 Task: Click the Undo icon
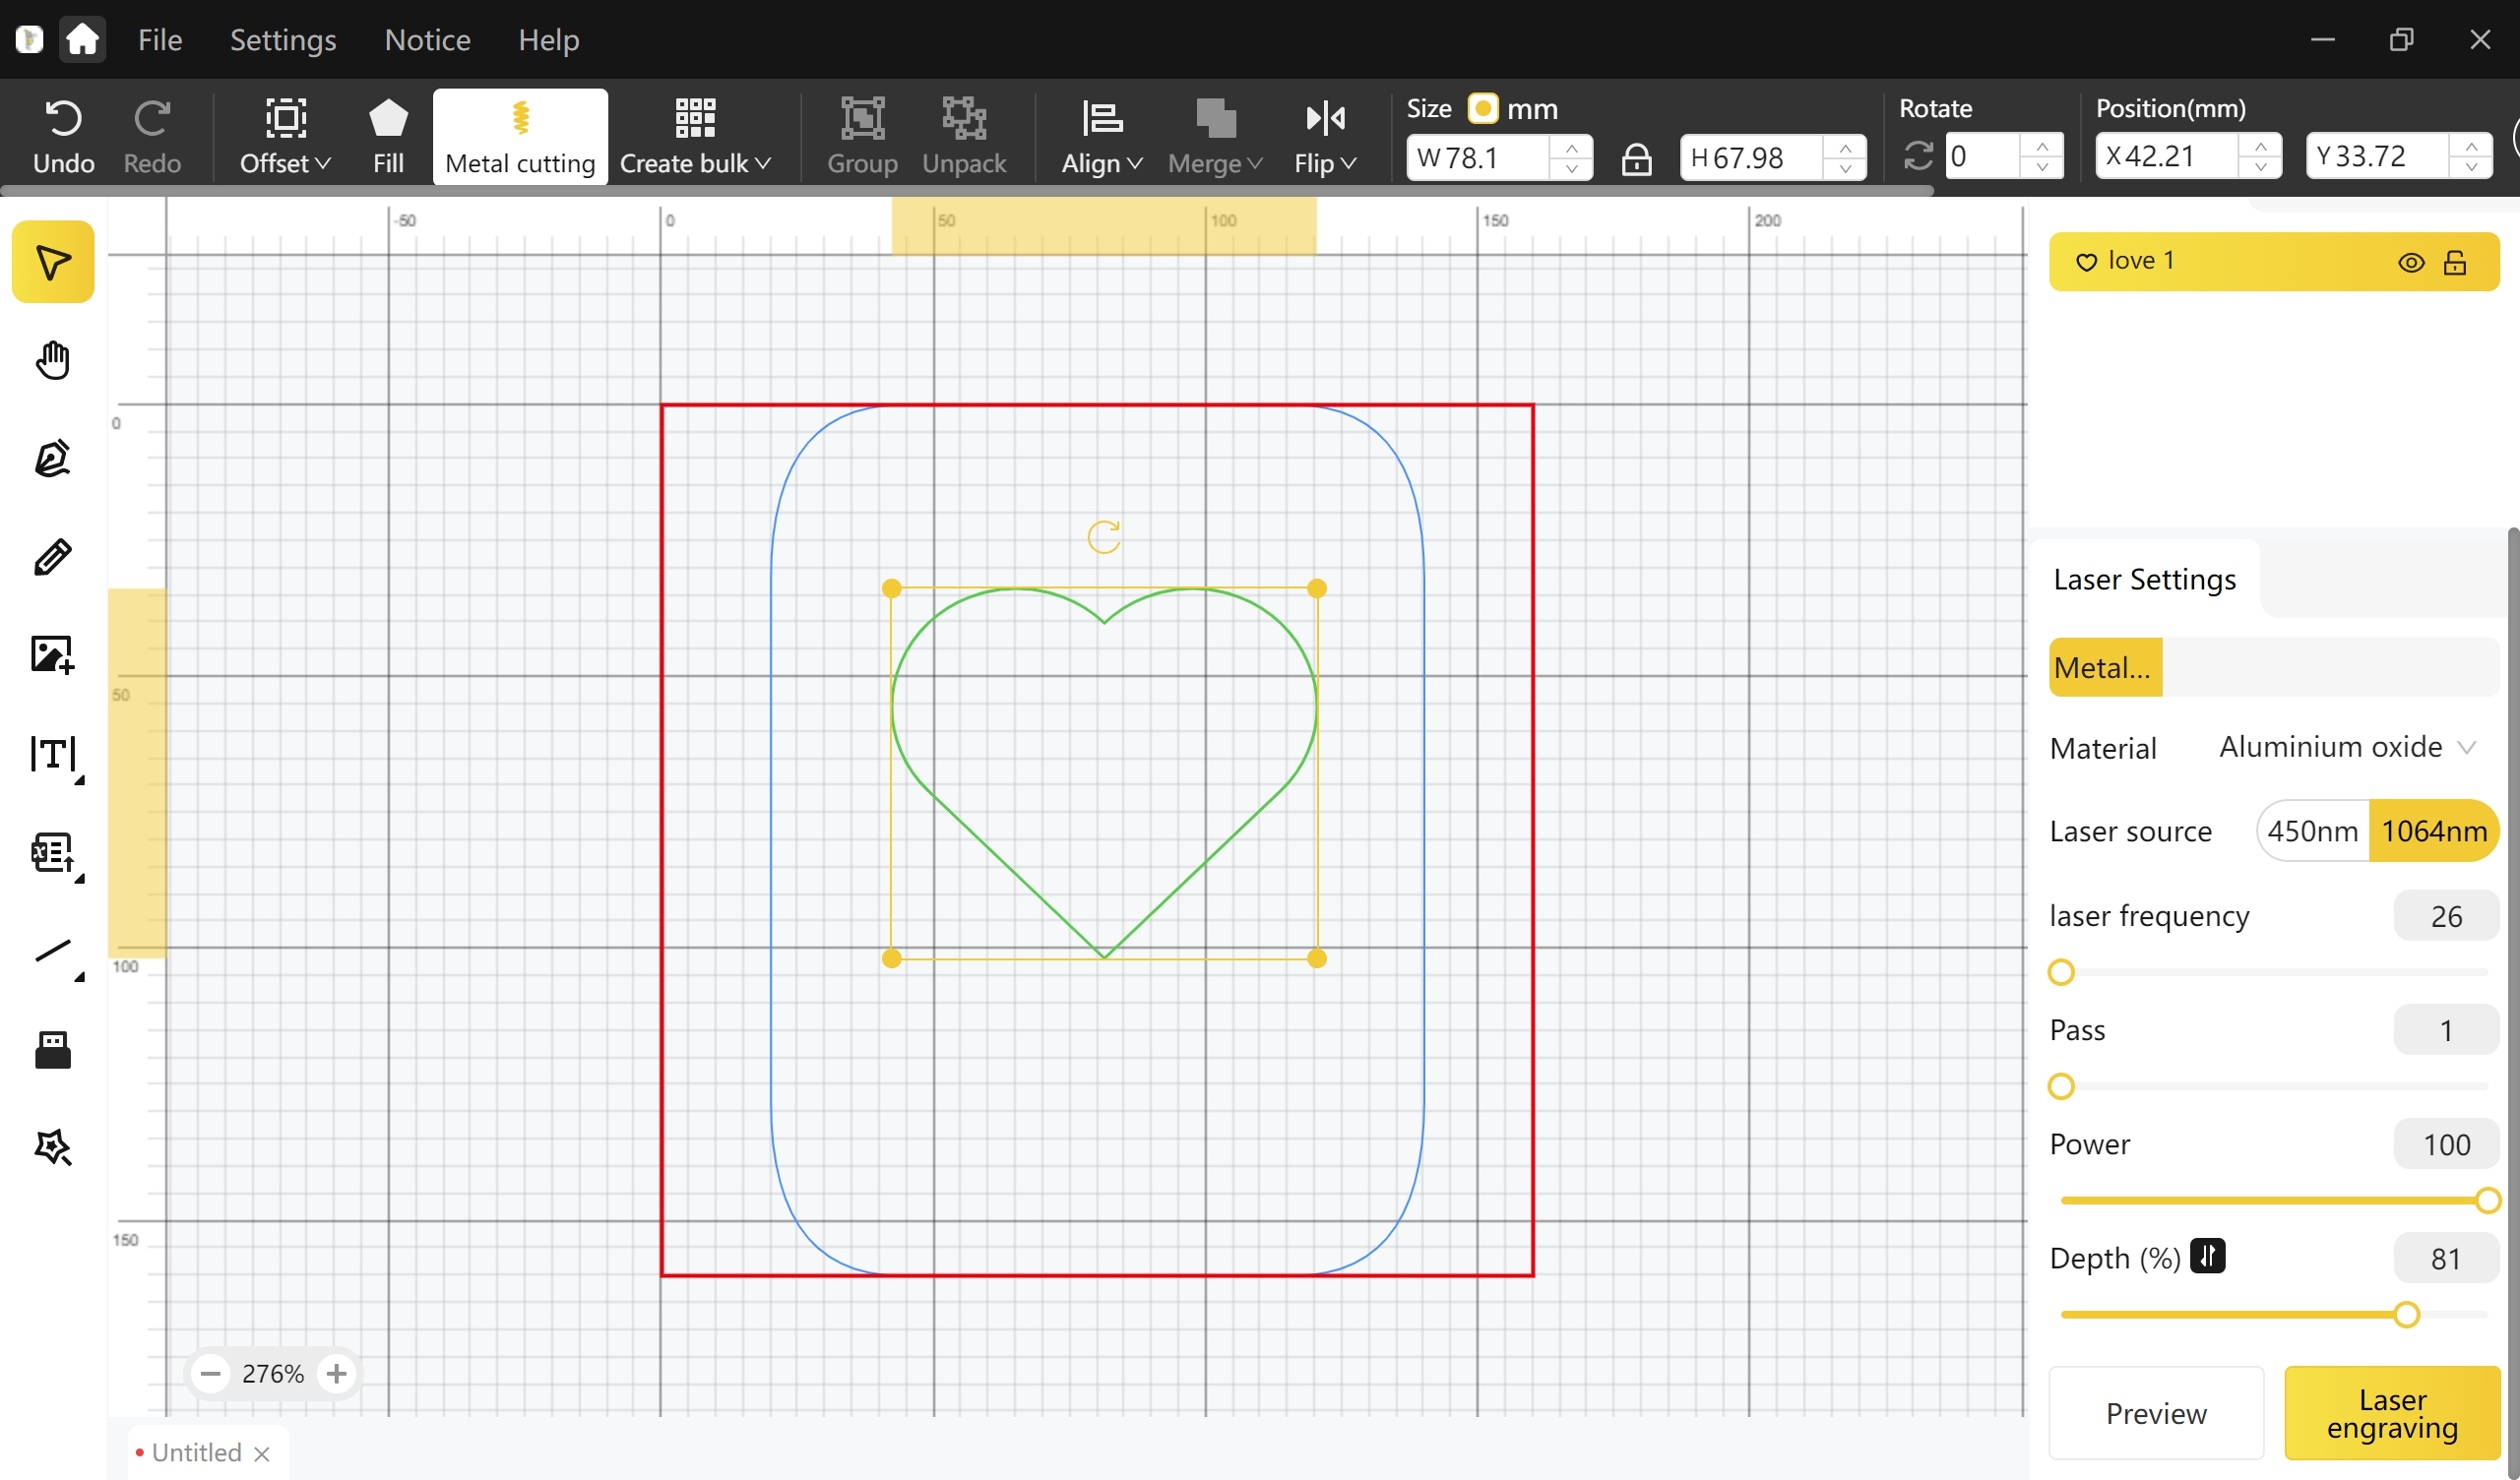click(64, 119)
